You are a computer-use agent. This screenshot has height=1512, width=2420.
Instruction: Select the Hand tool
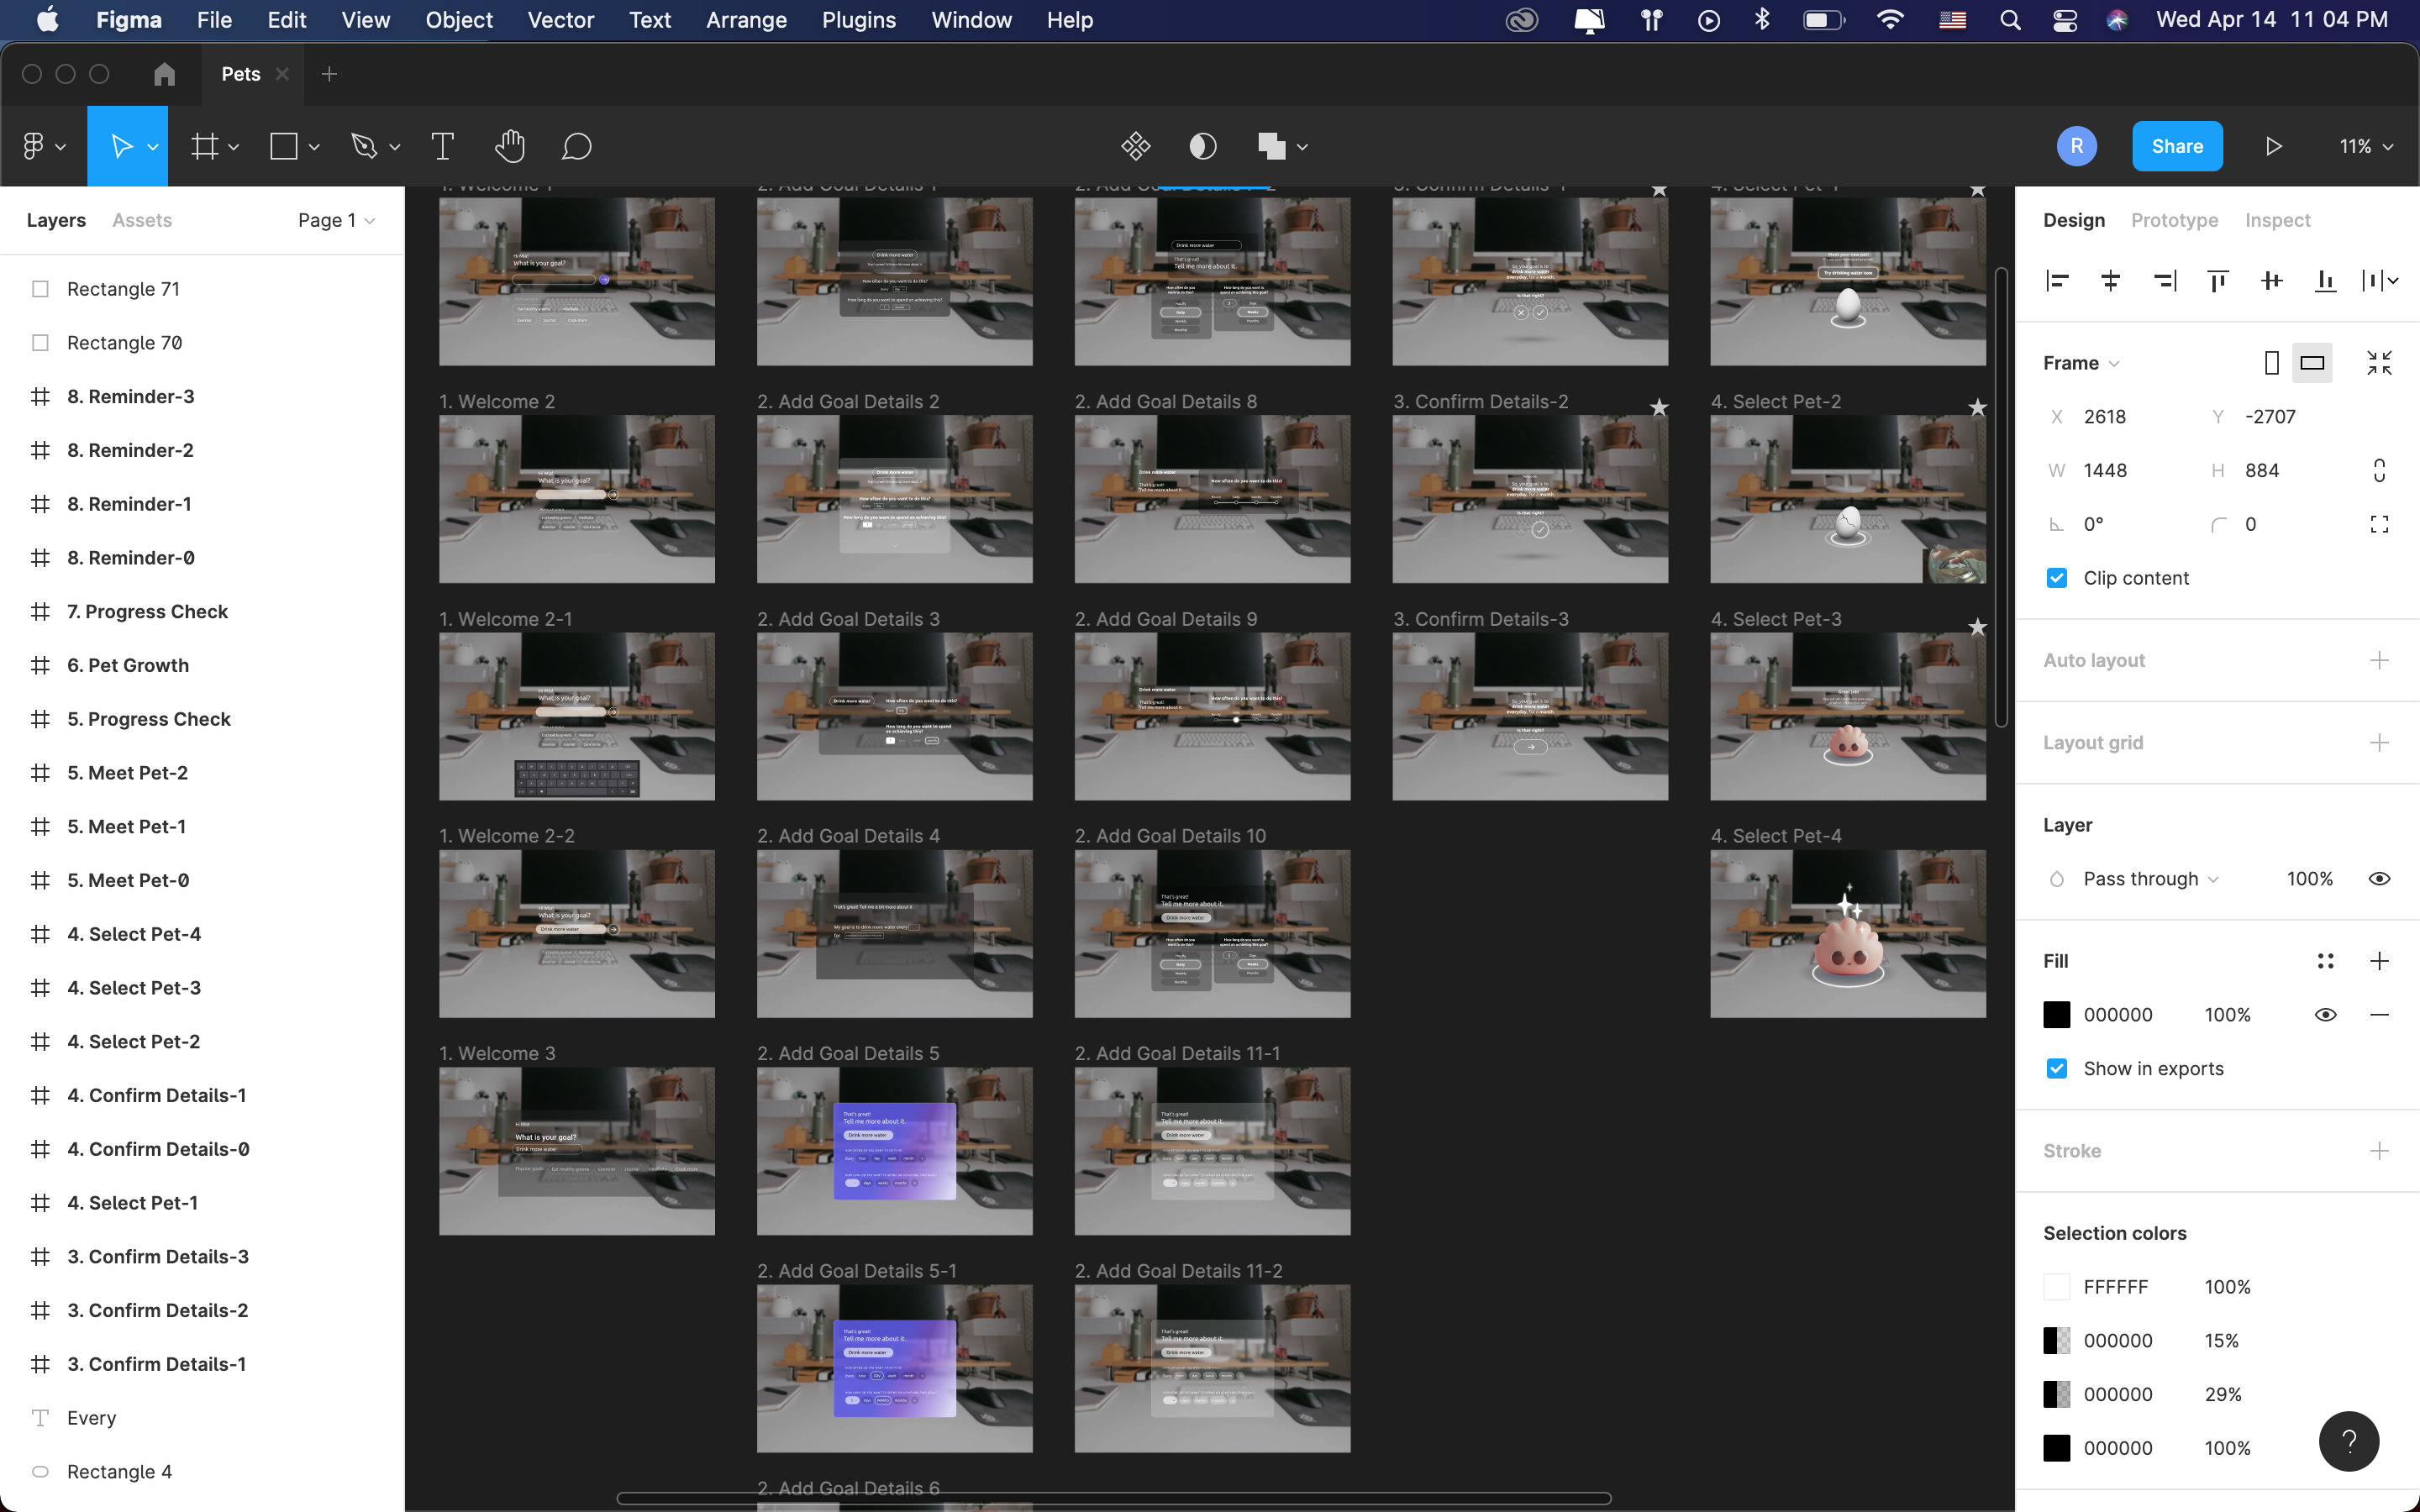pos(510,147)
